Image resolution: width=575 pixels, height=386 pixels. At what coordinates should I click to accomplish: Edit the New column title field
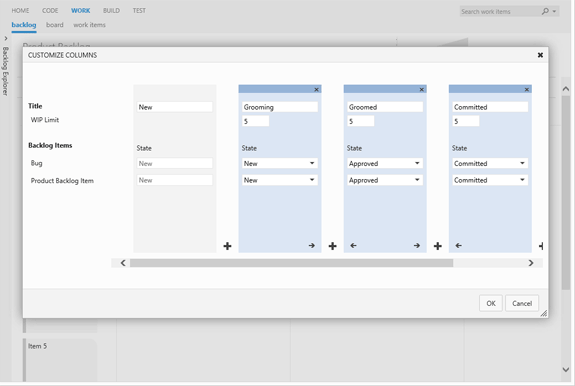click(x=175, y=107)
